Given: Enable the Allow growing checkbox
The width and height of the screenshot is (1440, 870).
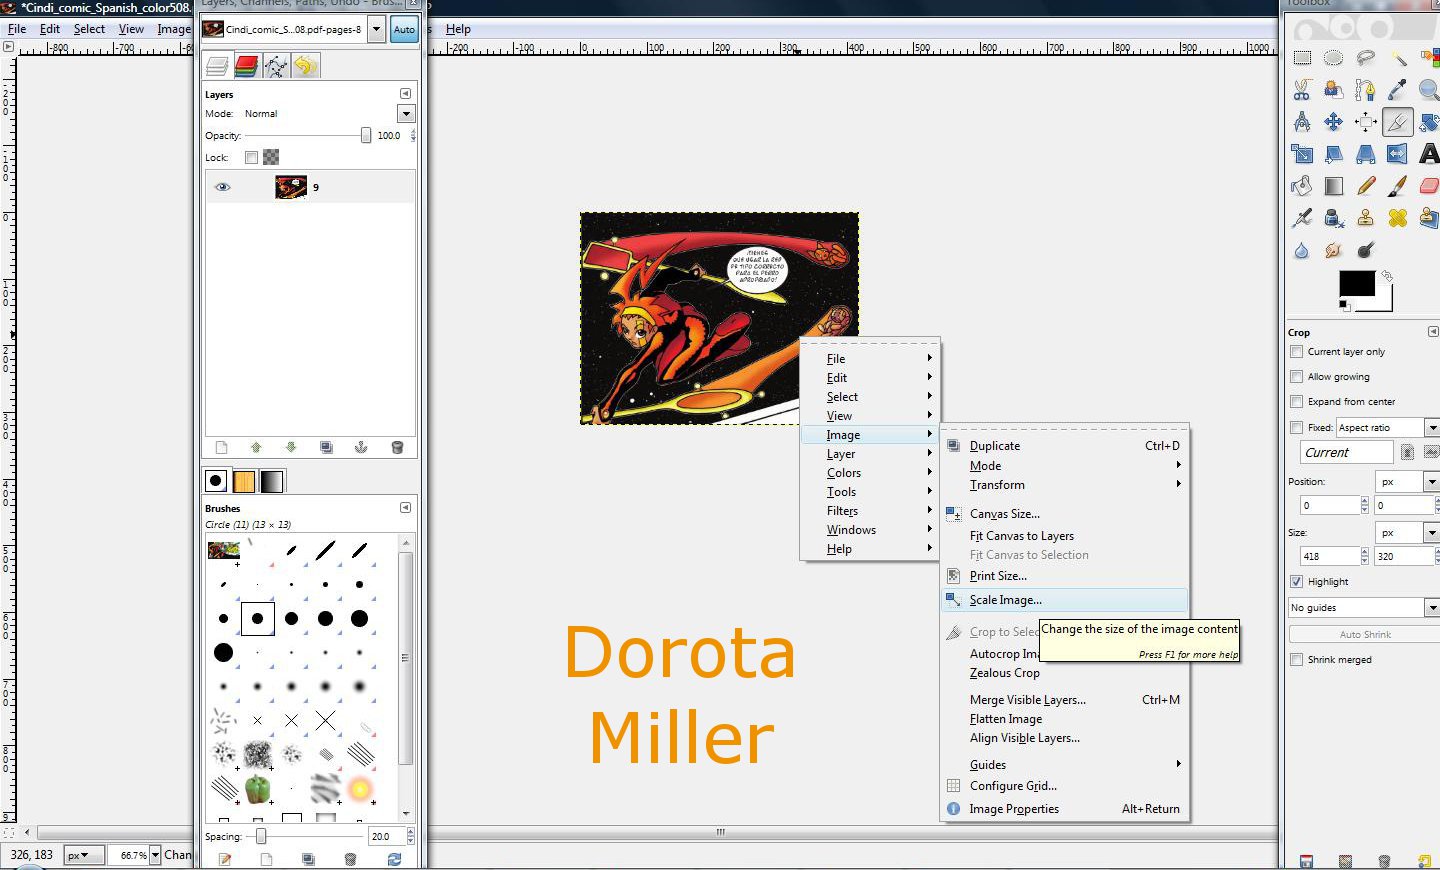Looking at the screenshot, I should [x=1296, y=376].
